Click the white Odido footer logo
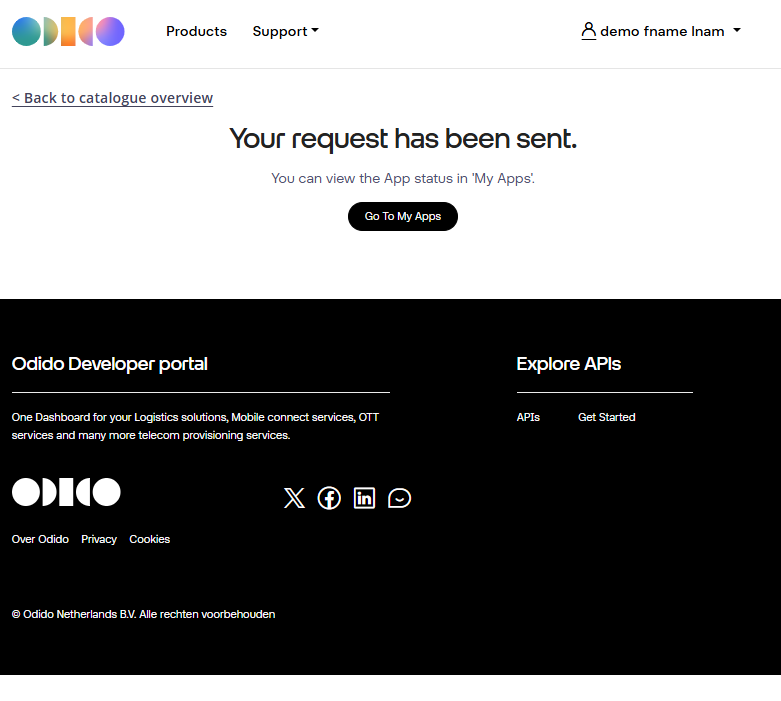This screenshot has height=701, width=781. 66,492
